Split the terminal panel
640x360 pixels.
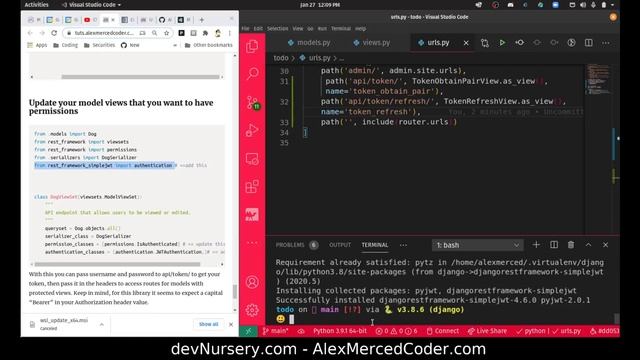tap(553, 244)
